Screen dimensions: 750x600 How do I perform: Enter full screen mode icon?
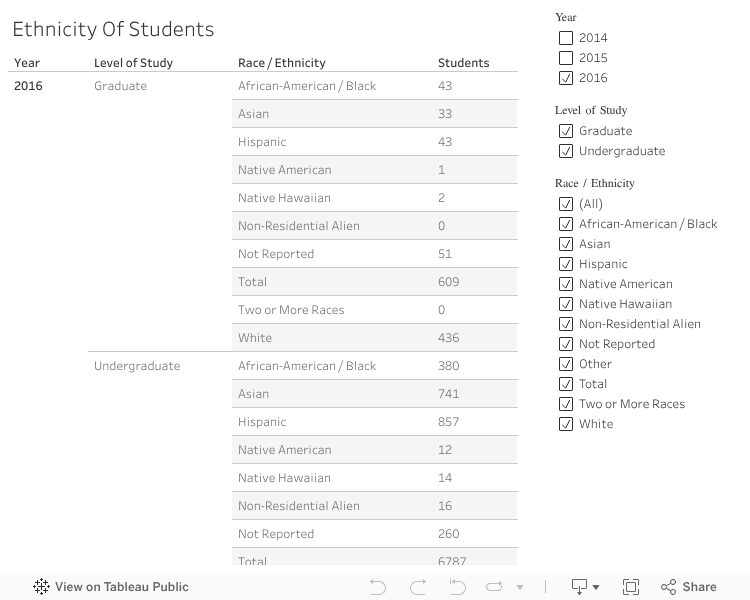point(631,587)
